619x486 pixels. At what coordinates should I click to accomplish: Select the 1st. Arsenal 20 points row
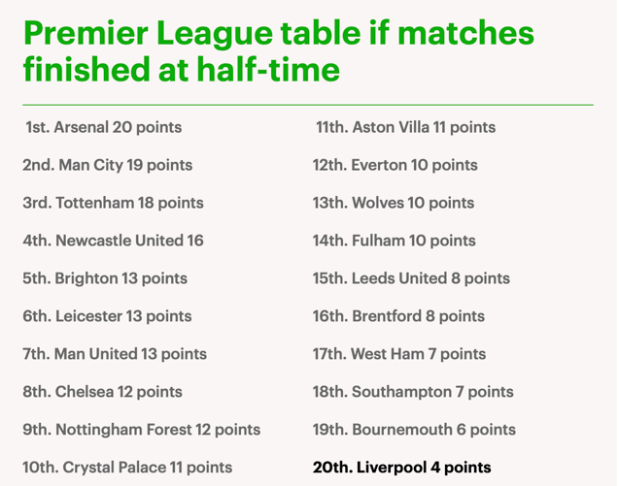[x=104, y=128]
